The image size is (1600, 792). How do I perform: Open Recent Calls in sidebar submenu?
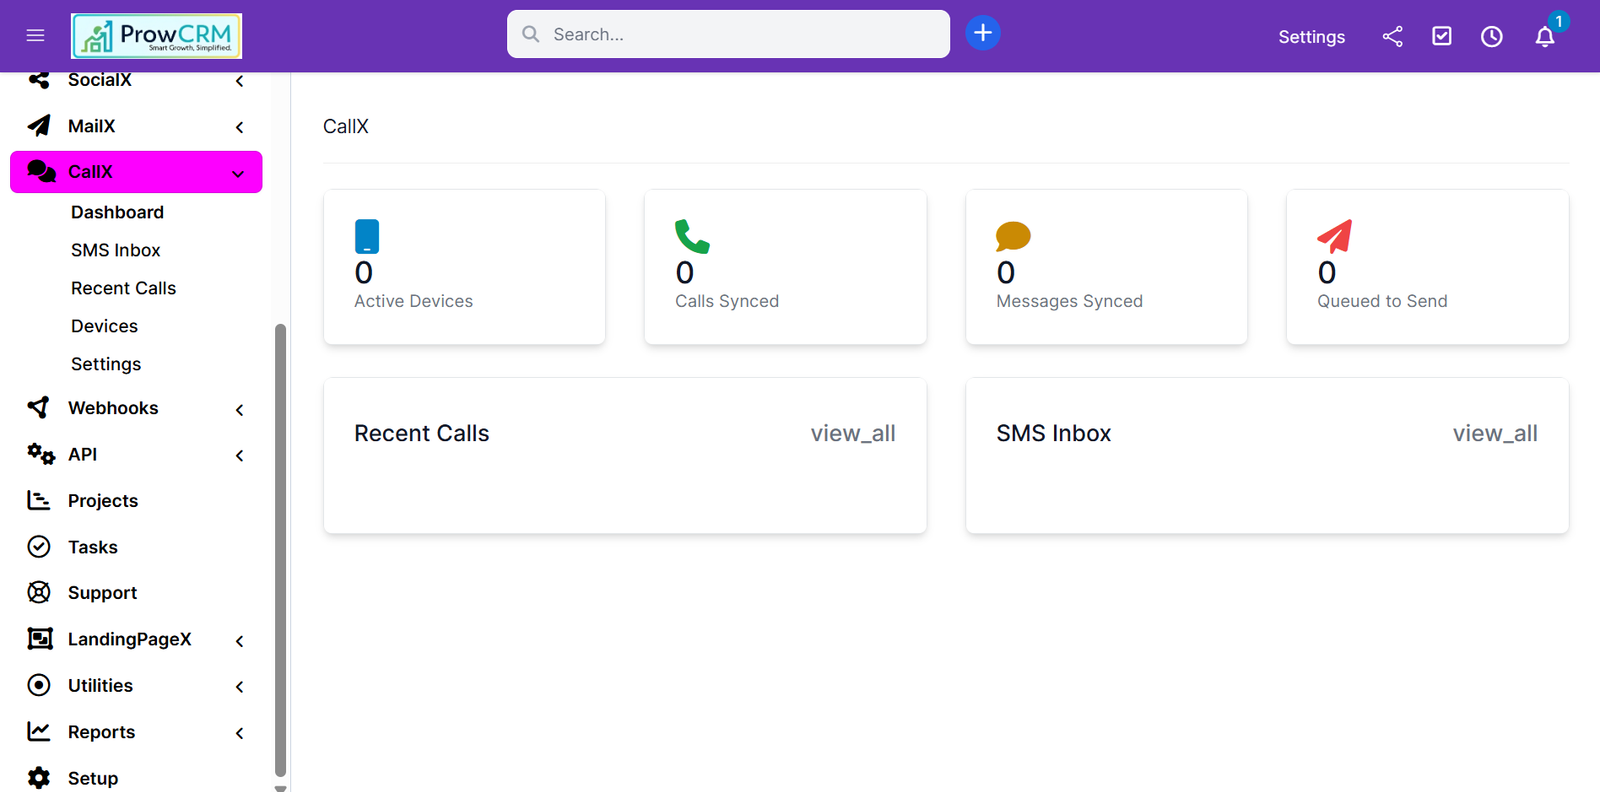(x=123, y=288)
